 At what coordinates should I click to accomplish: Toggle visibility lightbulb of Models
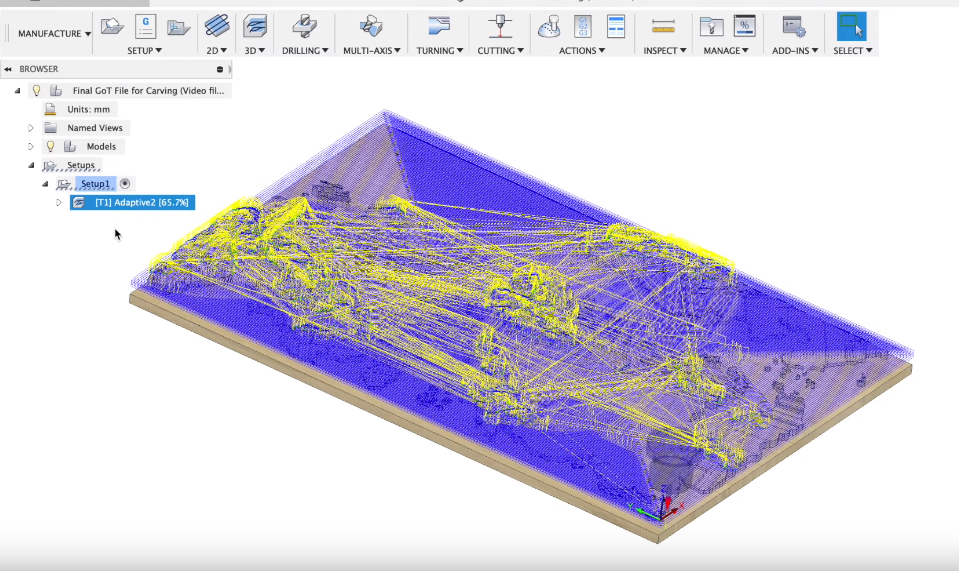(x=51, y=147)
